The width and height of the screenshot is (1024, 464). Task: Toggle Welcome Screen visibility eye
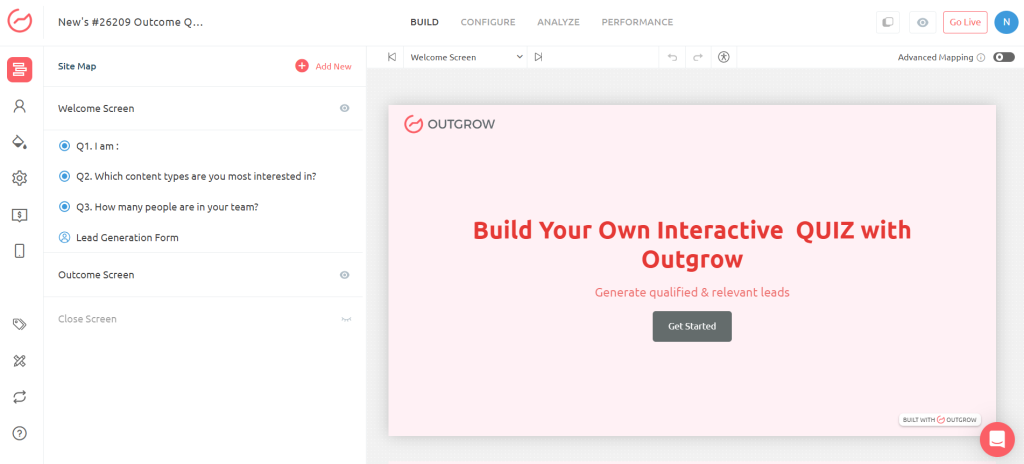[x=344, y=108]
